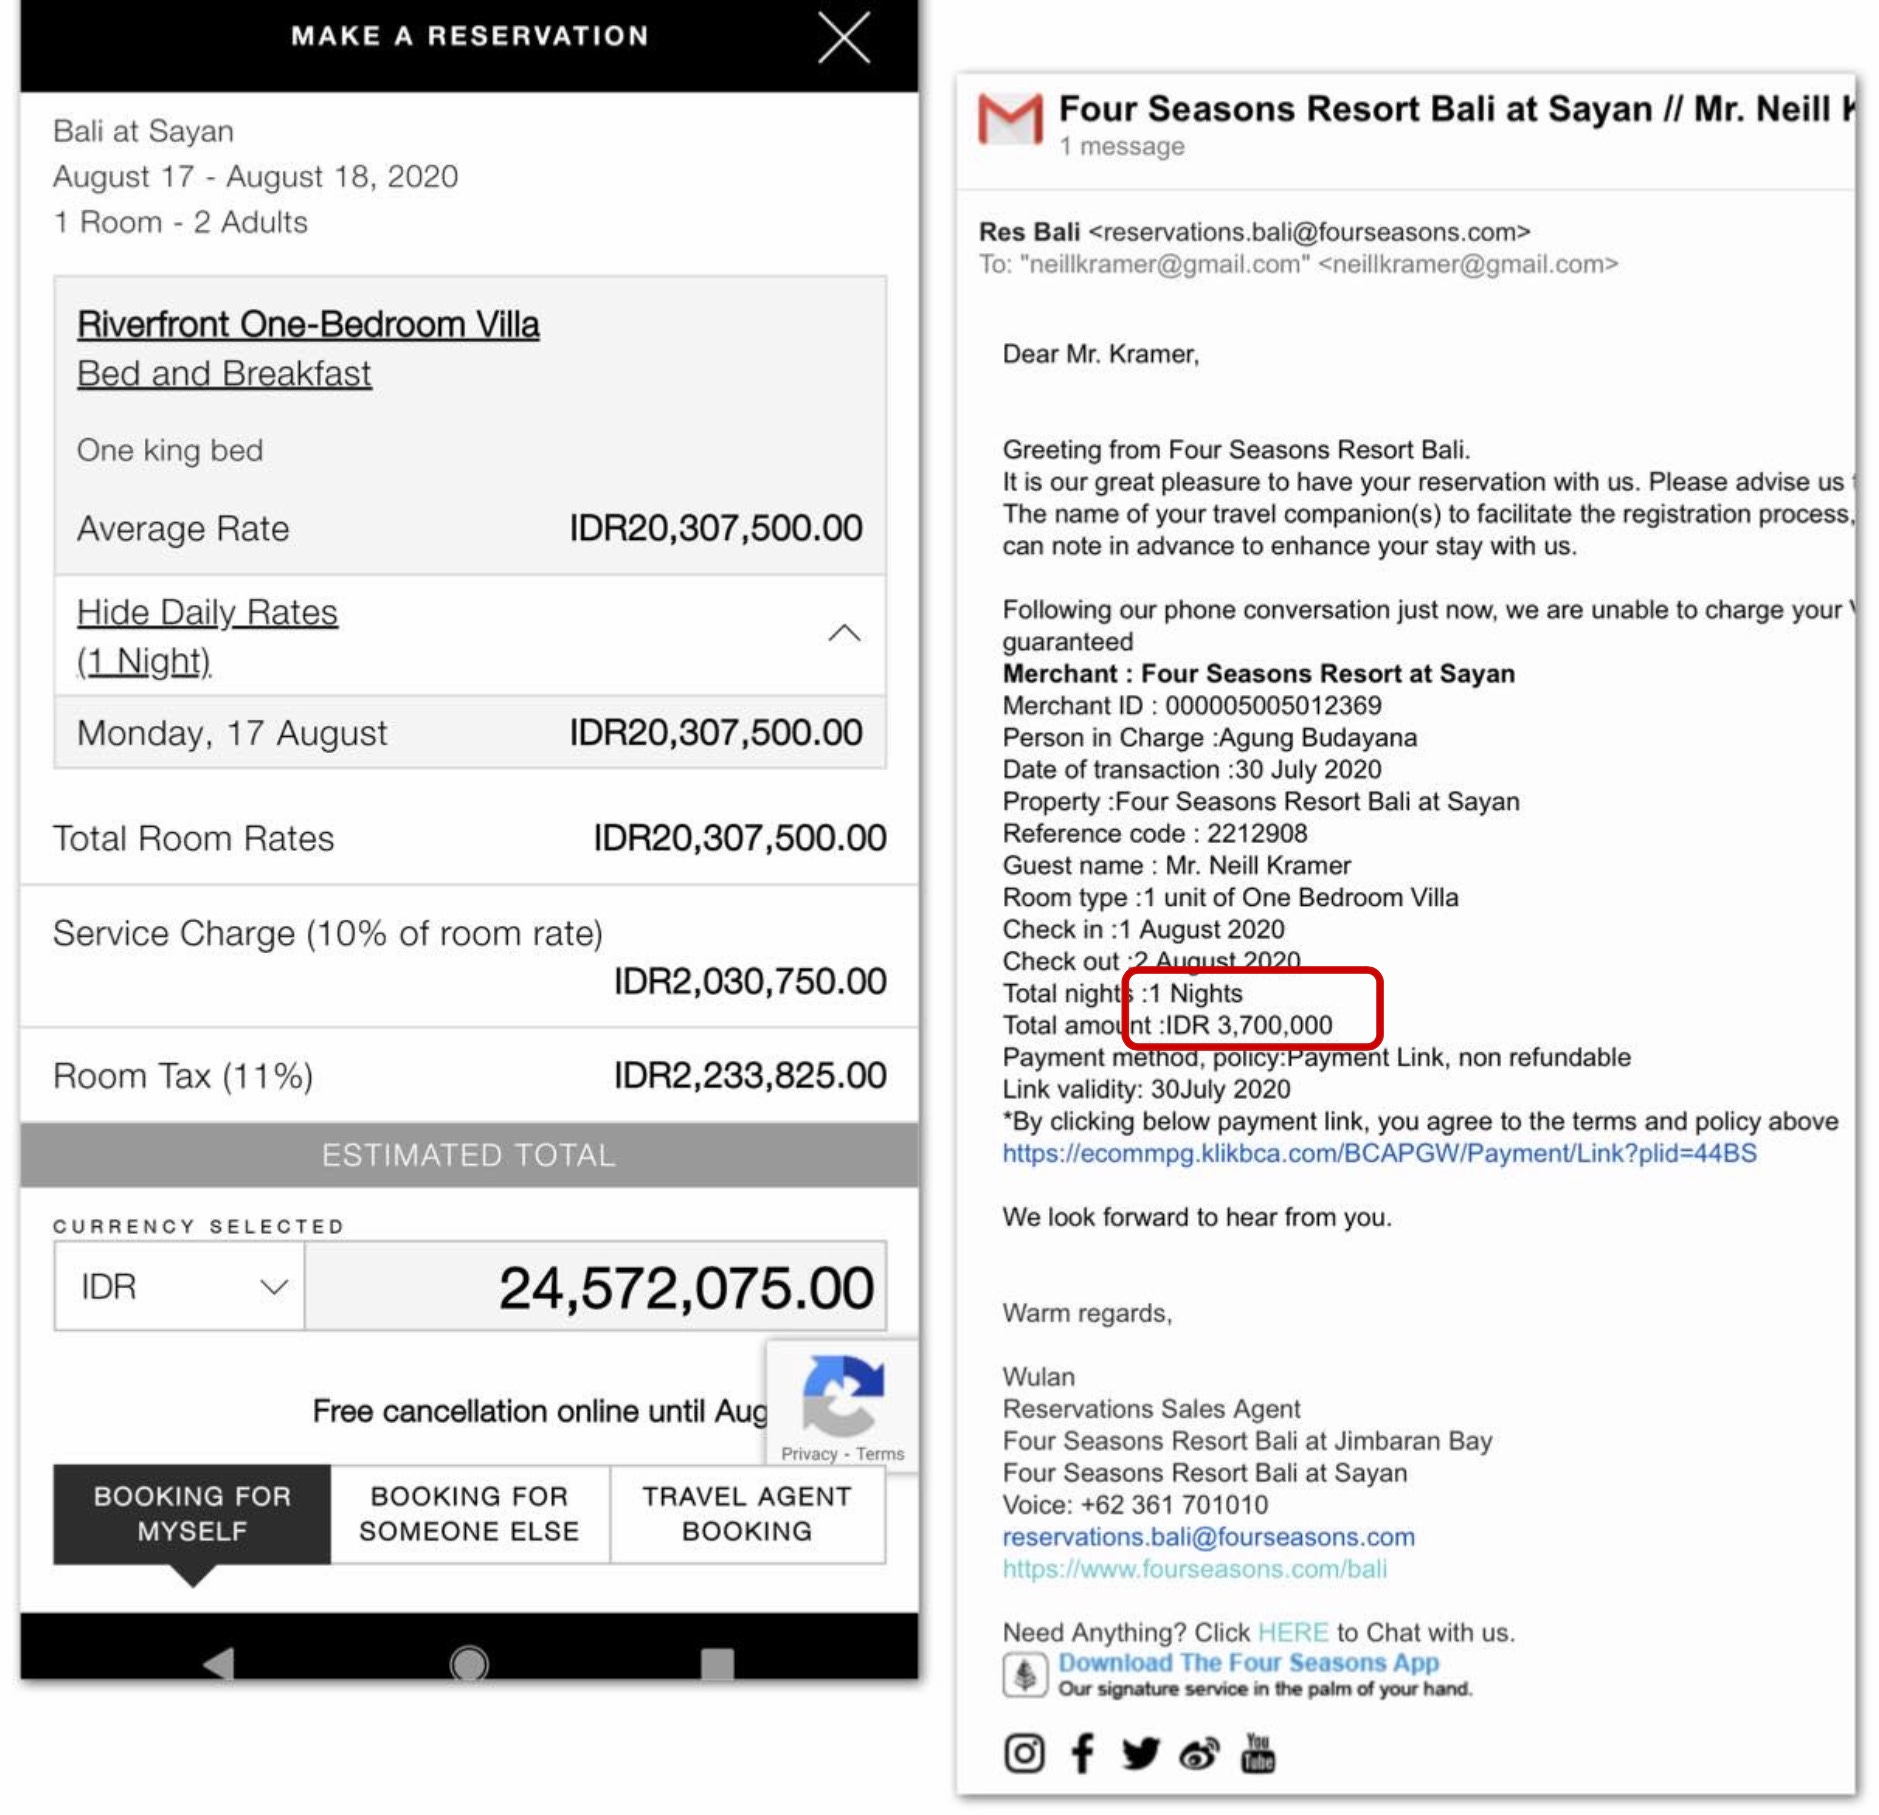Click the estimated total 24,572,075.00 field
This screenshot has width=1879, height=1815.
click(x=595, y=1286)
